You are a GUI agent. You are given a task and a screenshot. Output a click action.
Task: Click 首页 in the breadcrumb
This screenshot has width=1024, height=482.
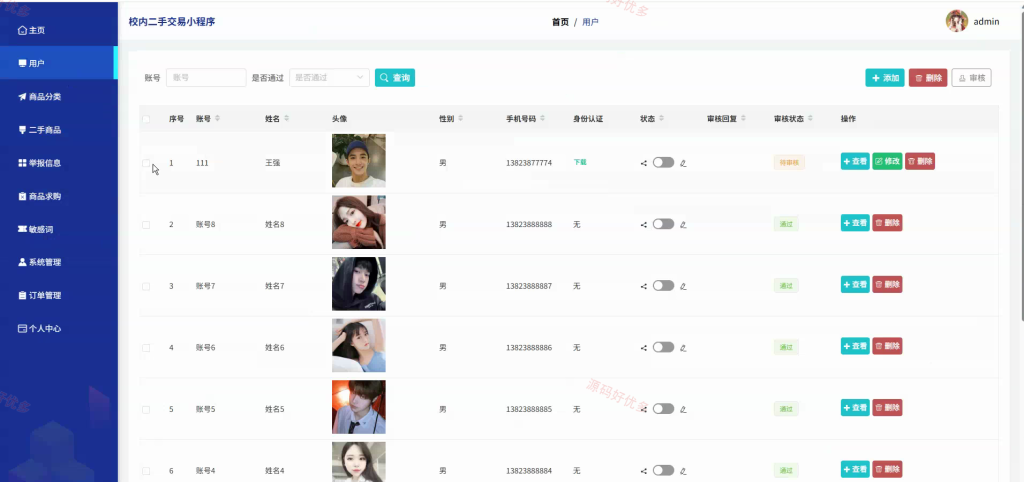point(560,22)
